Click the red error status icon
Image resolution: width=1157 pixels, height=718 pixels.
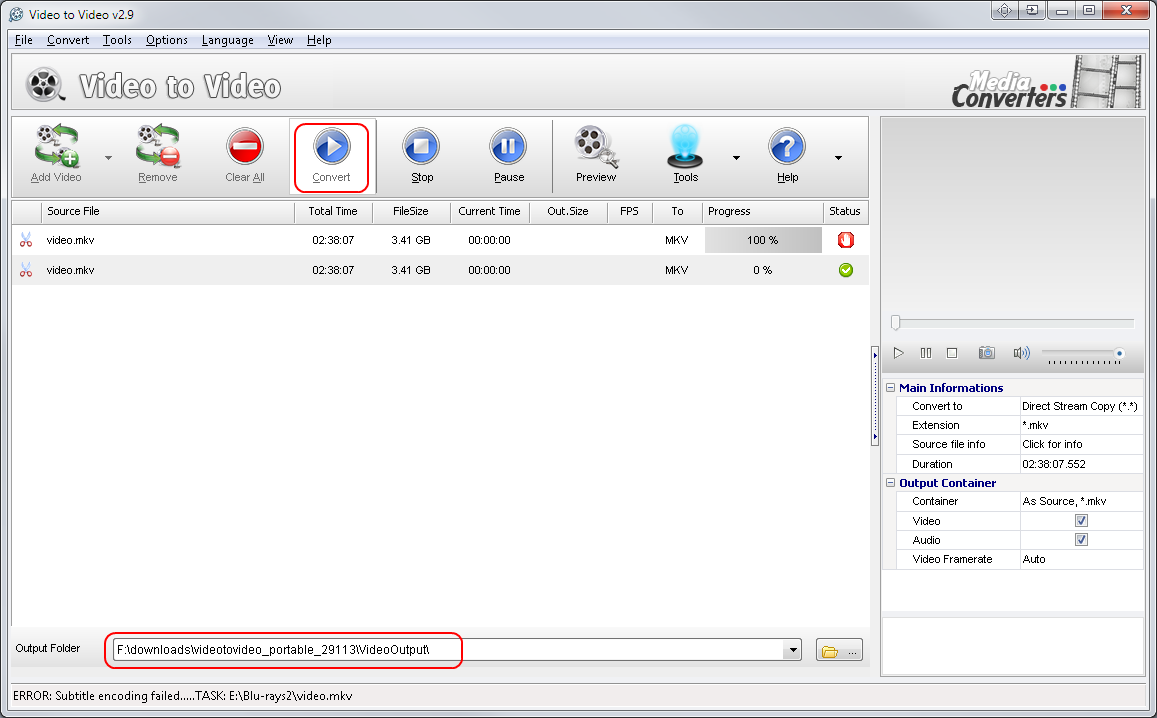click(846, 240)
